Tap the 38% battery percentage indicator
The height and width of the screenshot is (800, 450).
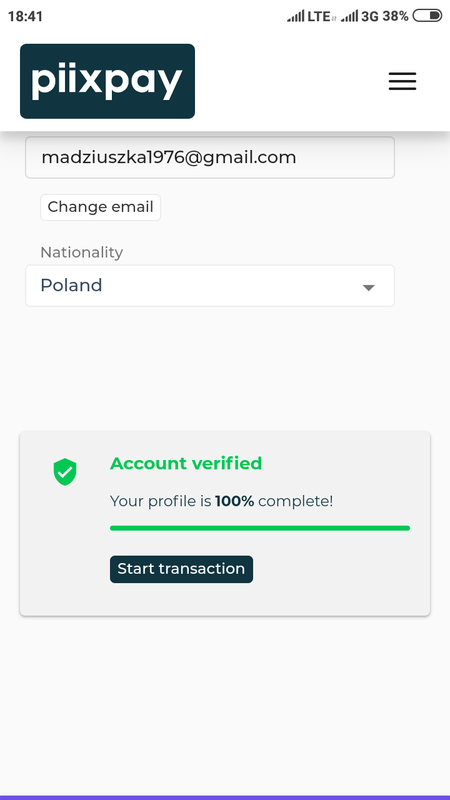pyautogui.click(x=395, y=16)
